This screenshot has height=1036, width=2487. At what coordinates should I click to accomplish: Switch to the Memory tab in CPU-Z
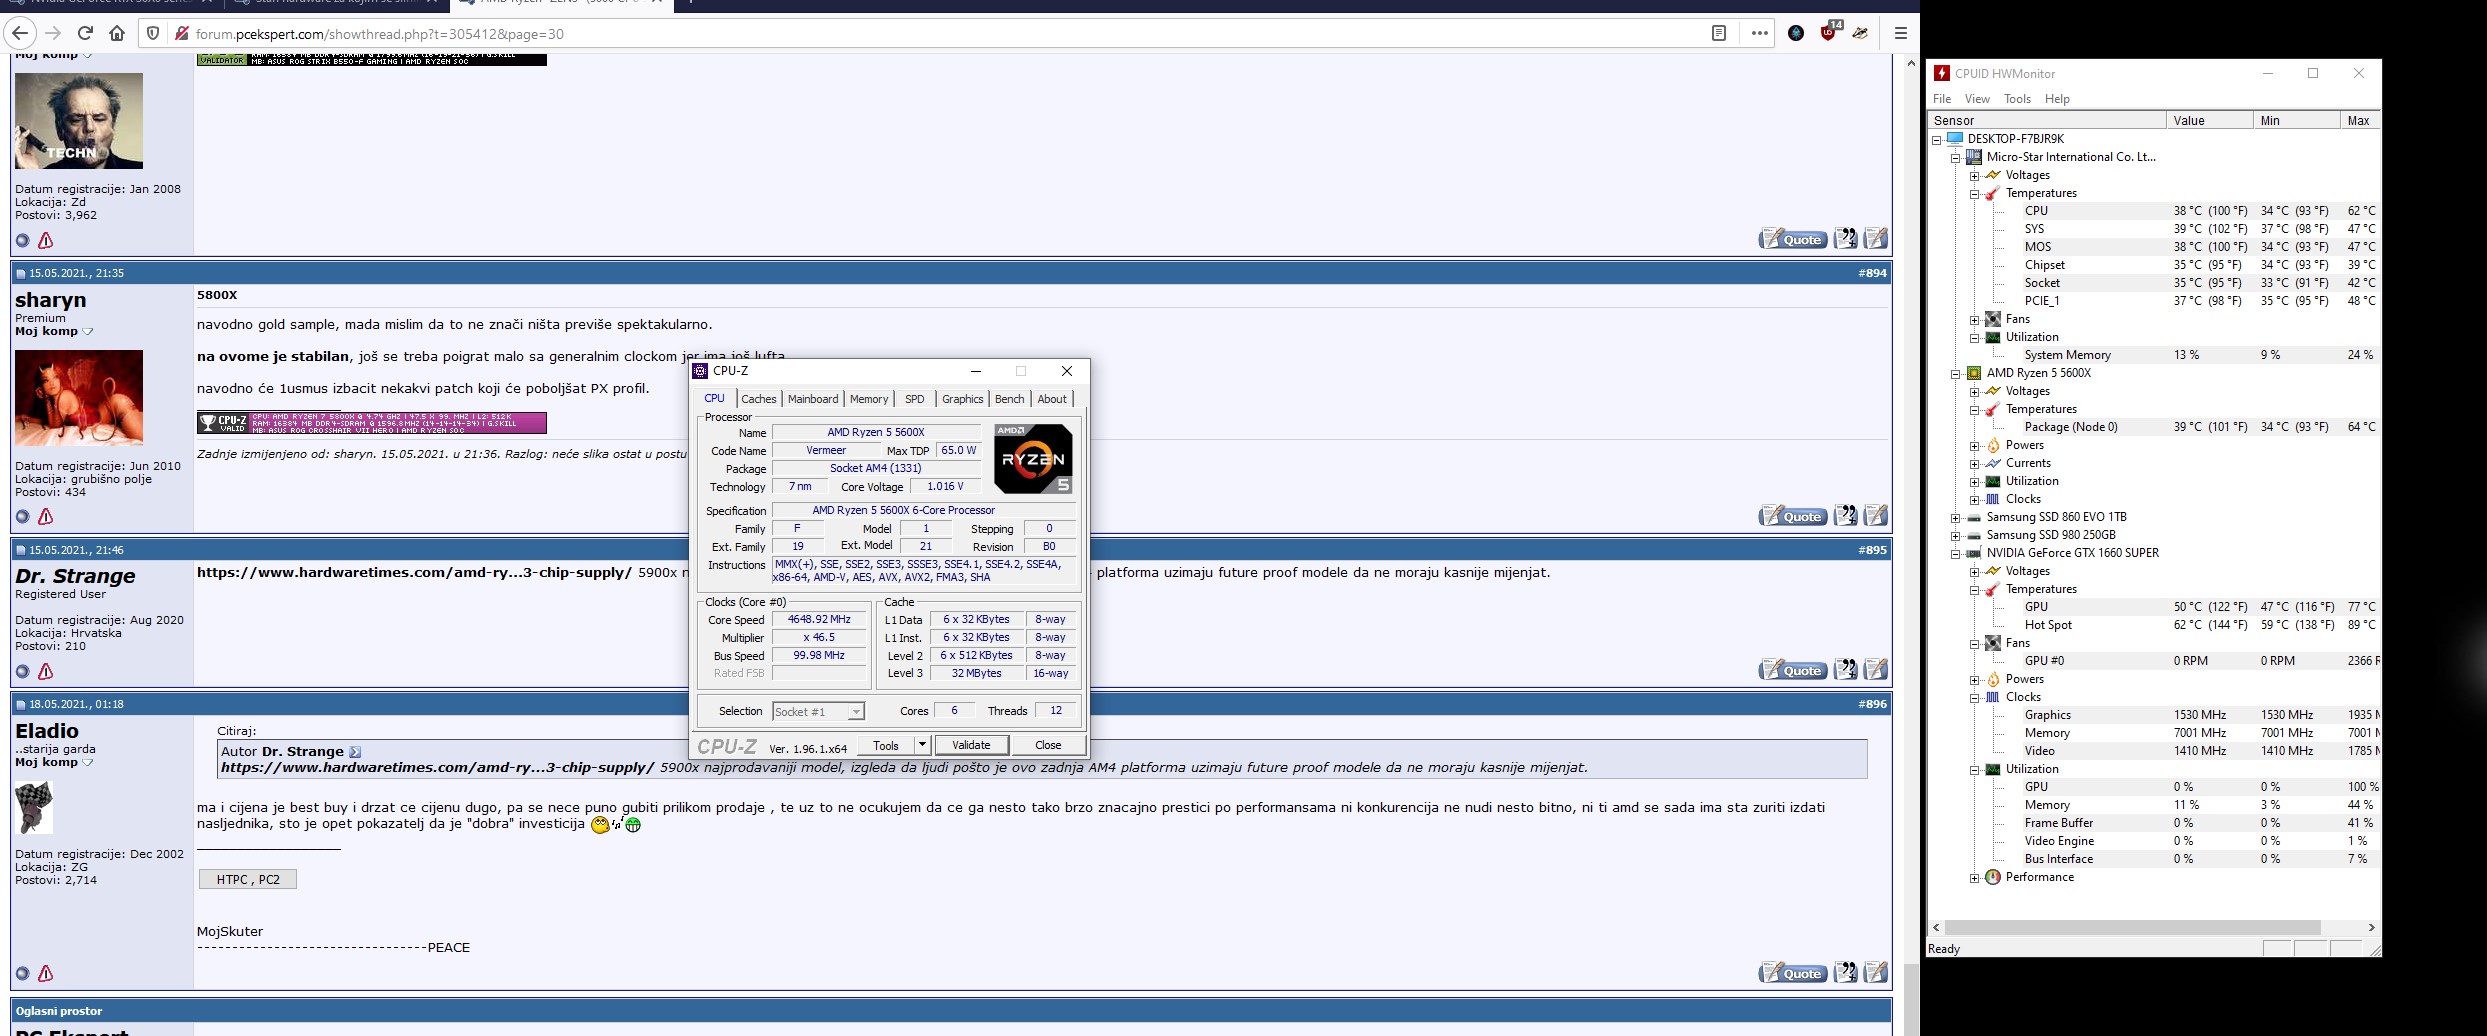[x=868, y=399]
